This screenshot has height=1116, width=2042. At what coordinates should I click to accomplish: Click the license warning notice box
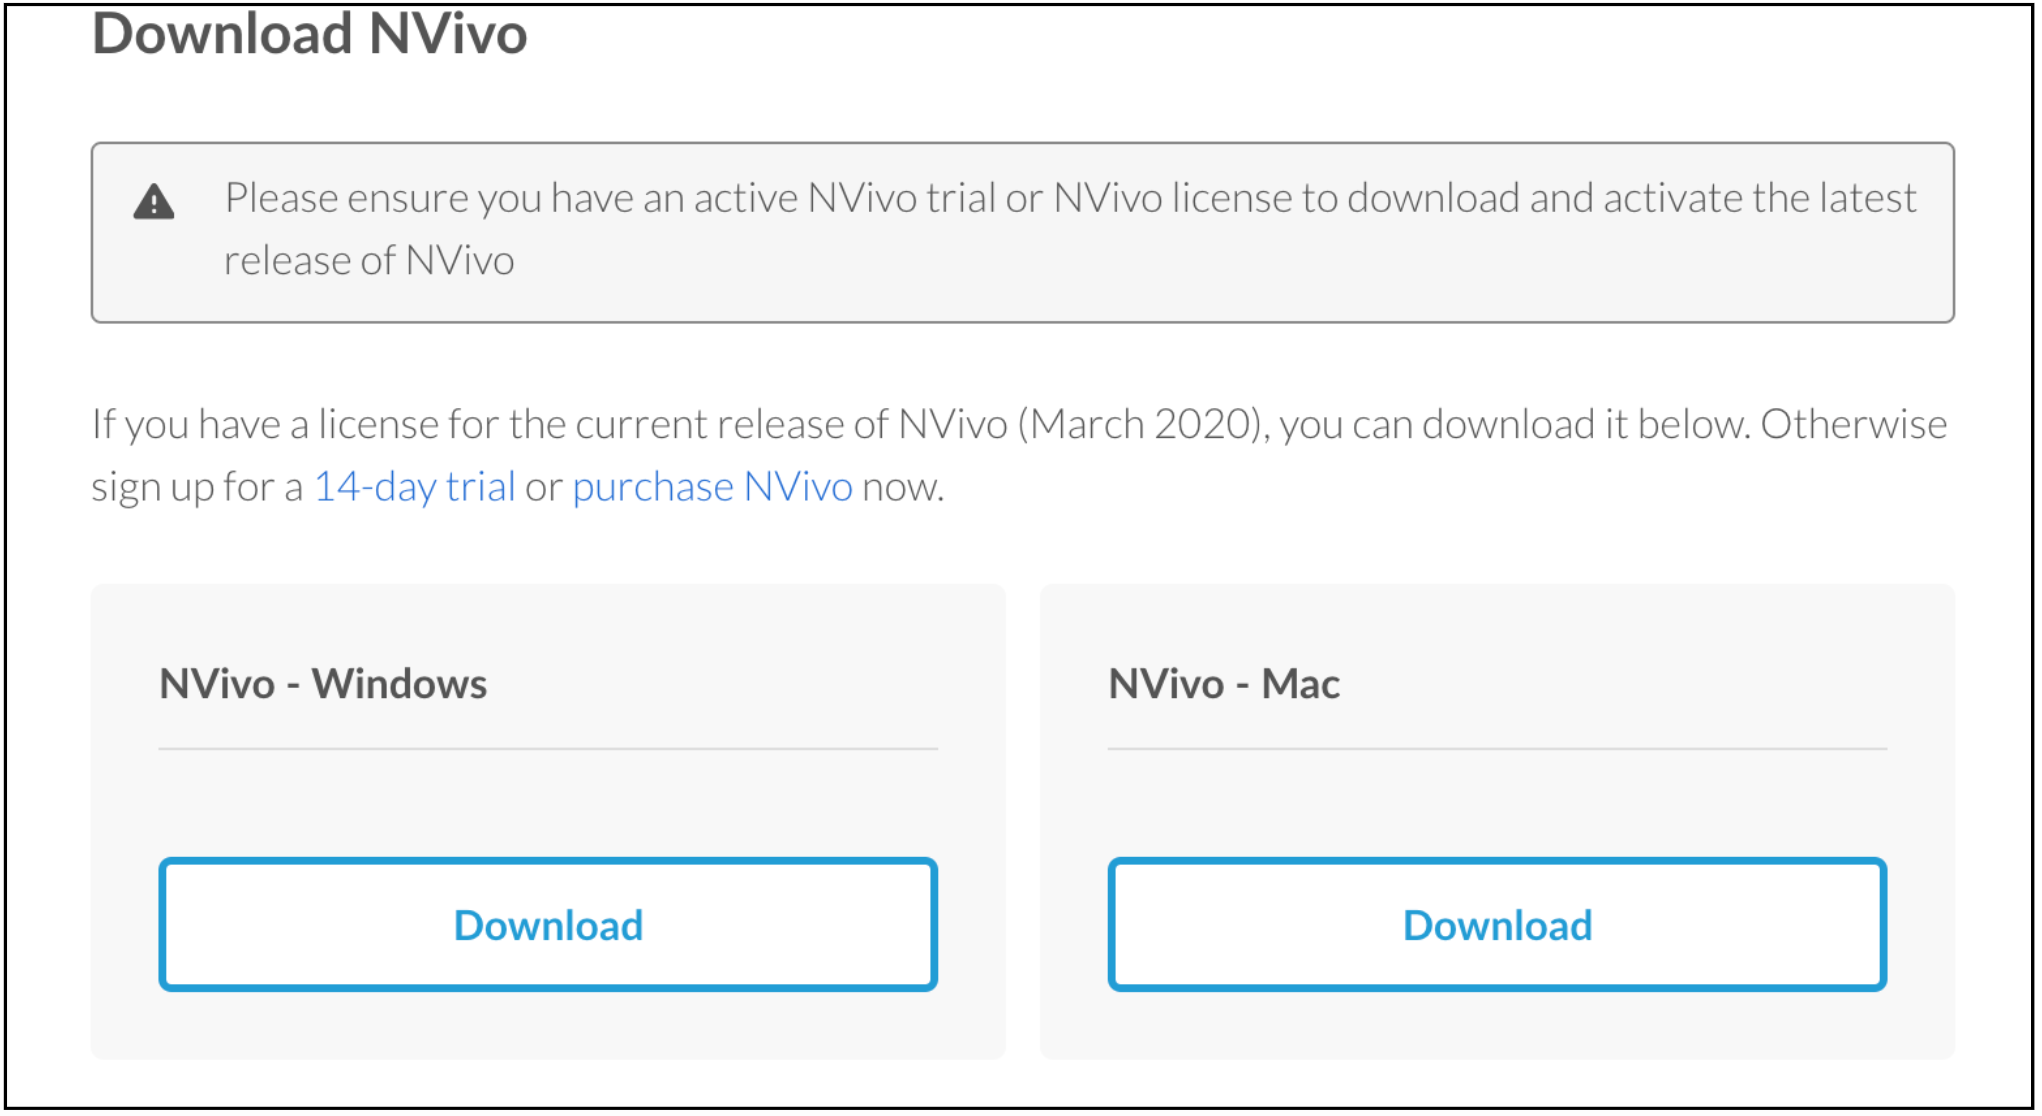[1021, 230]
